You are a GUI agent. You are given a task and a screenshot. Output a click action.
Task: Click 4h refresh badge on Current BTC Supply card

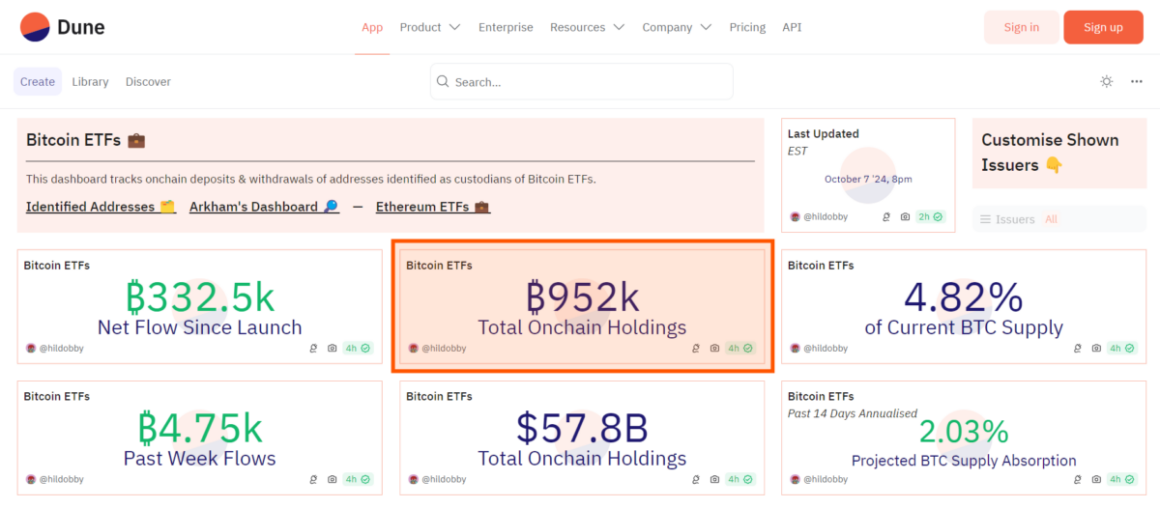pyautogui.click(x=1122, y=348)
